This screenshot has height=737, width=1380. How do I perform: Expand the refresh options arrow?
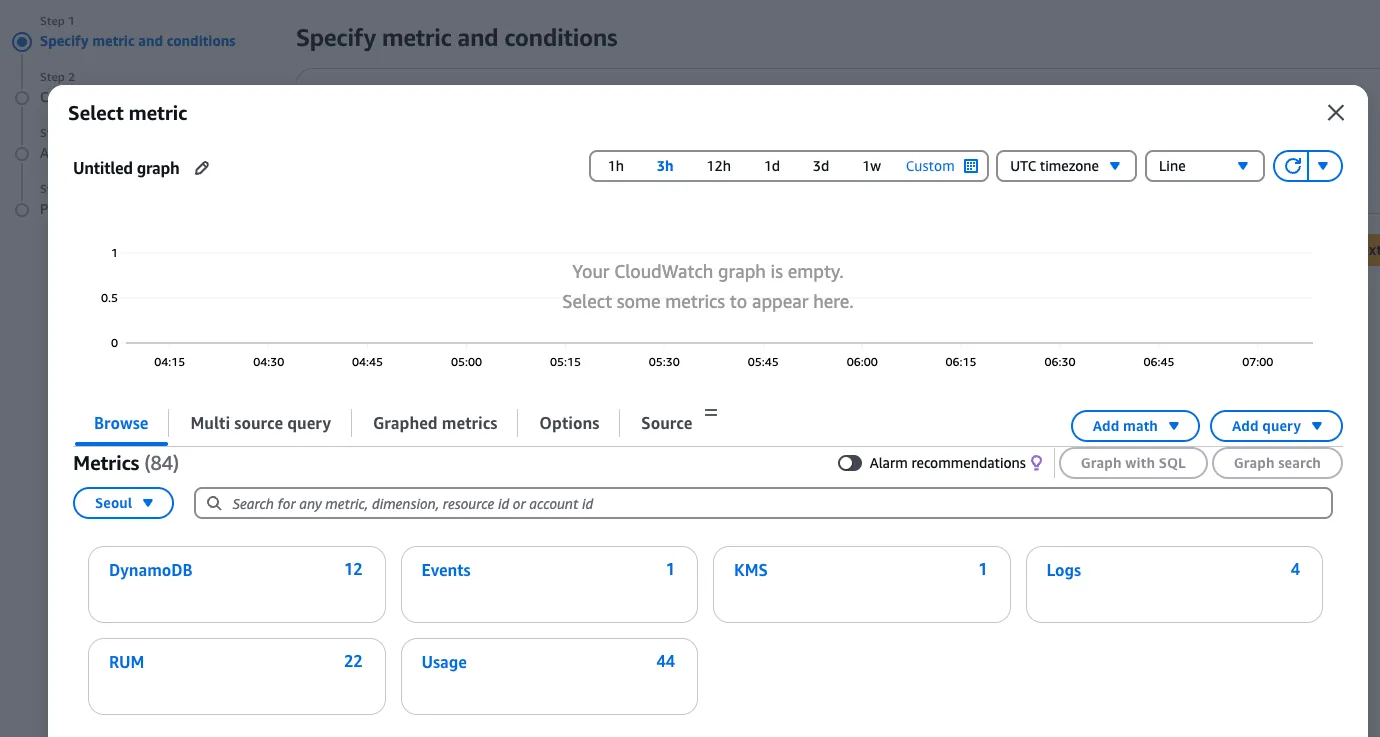[x=1324, y=166]
